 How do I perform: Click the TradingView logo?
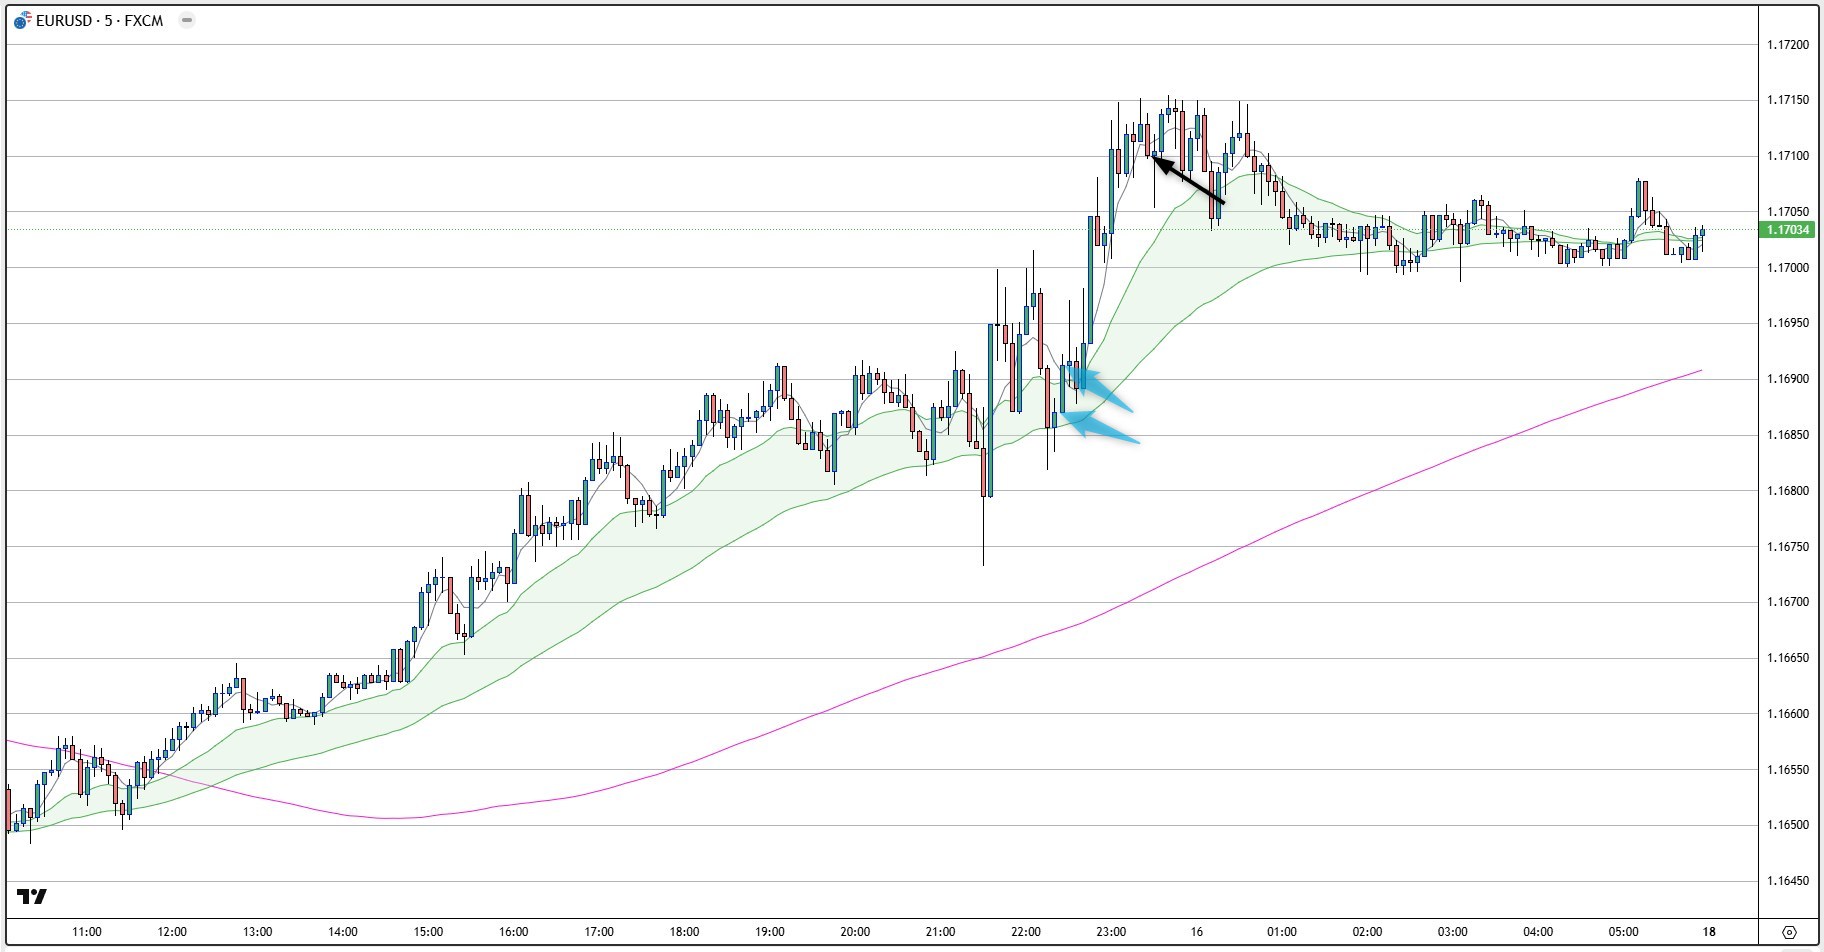coord(32,896)
